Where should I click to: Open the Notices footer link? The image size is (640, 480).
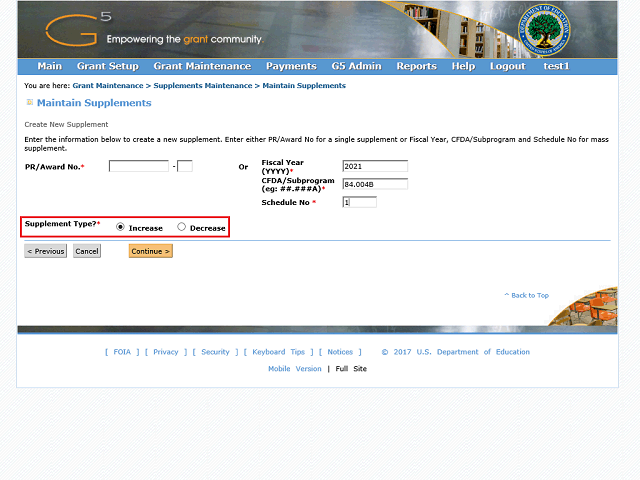(x=340, y=352)
